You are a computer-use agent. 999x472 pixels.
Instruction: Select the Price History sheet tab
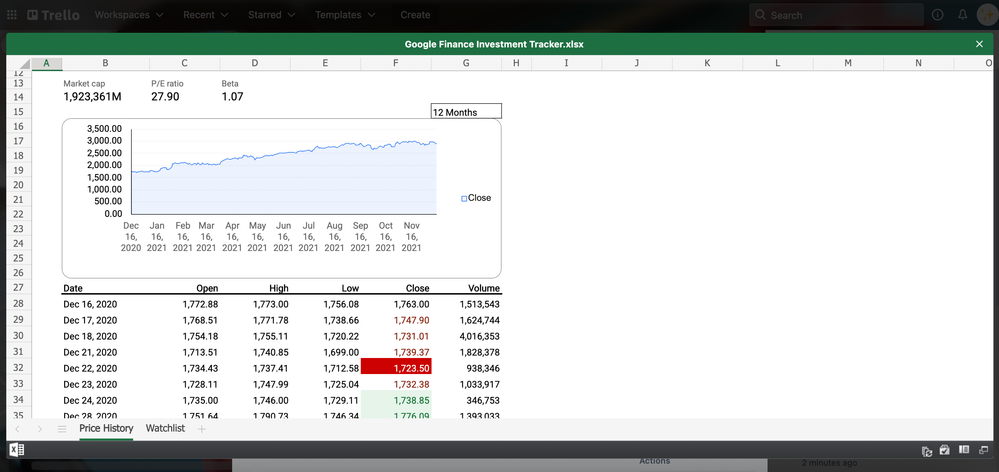[x=106, y=428]
